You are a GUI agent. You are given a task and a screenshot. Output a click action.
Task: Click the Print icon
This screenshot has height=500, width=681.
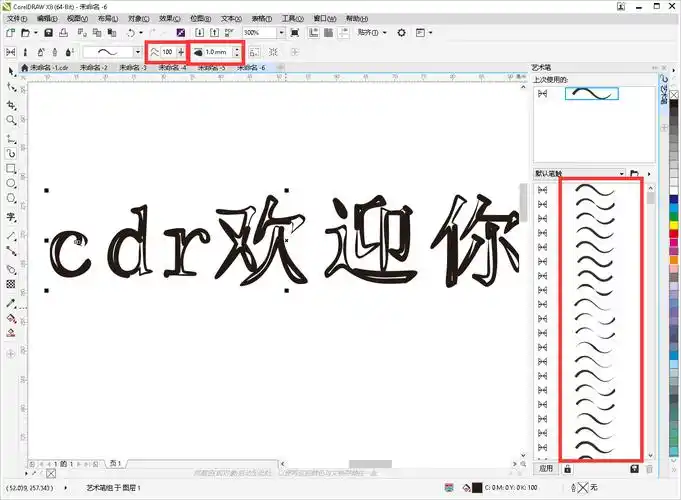tap(63, 33)
